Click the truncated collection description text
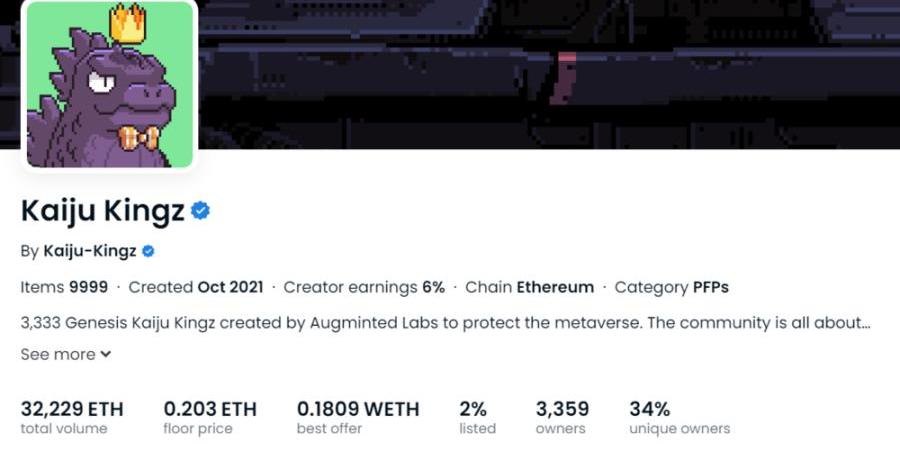The width and height of the screenshot is (900, 476). (445, 323)
